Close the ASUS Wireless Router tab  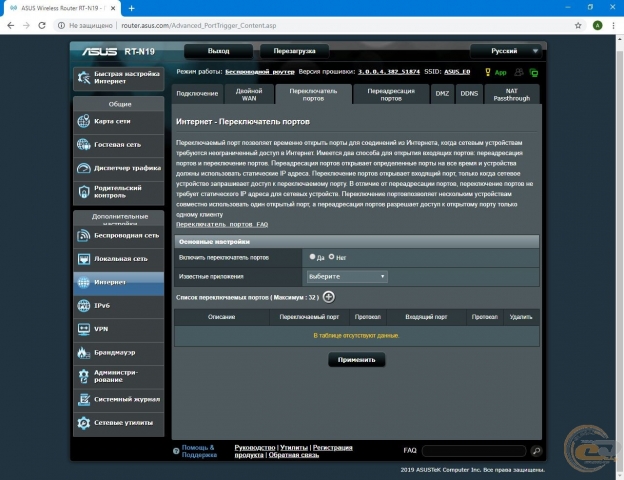[113, 8]
